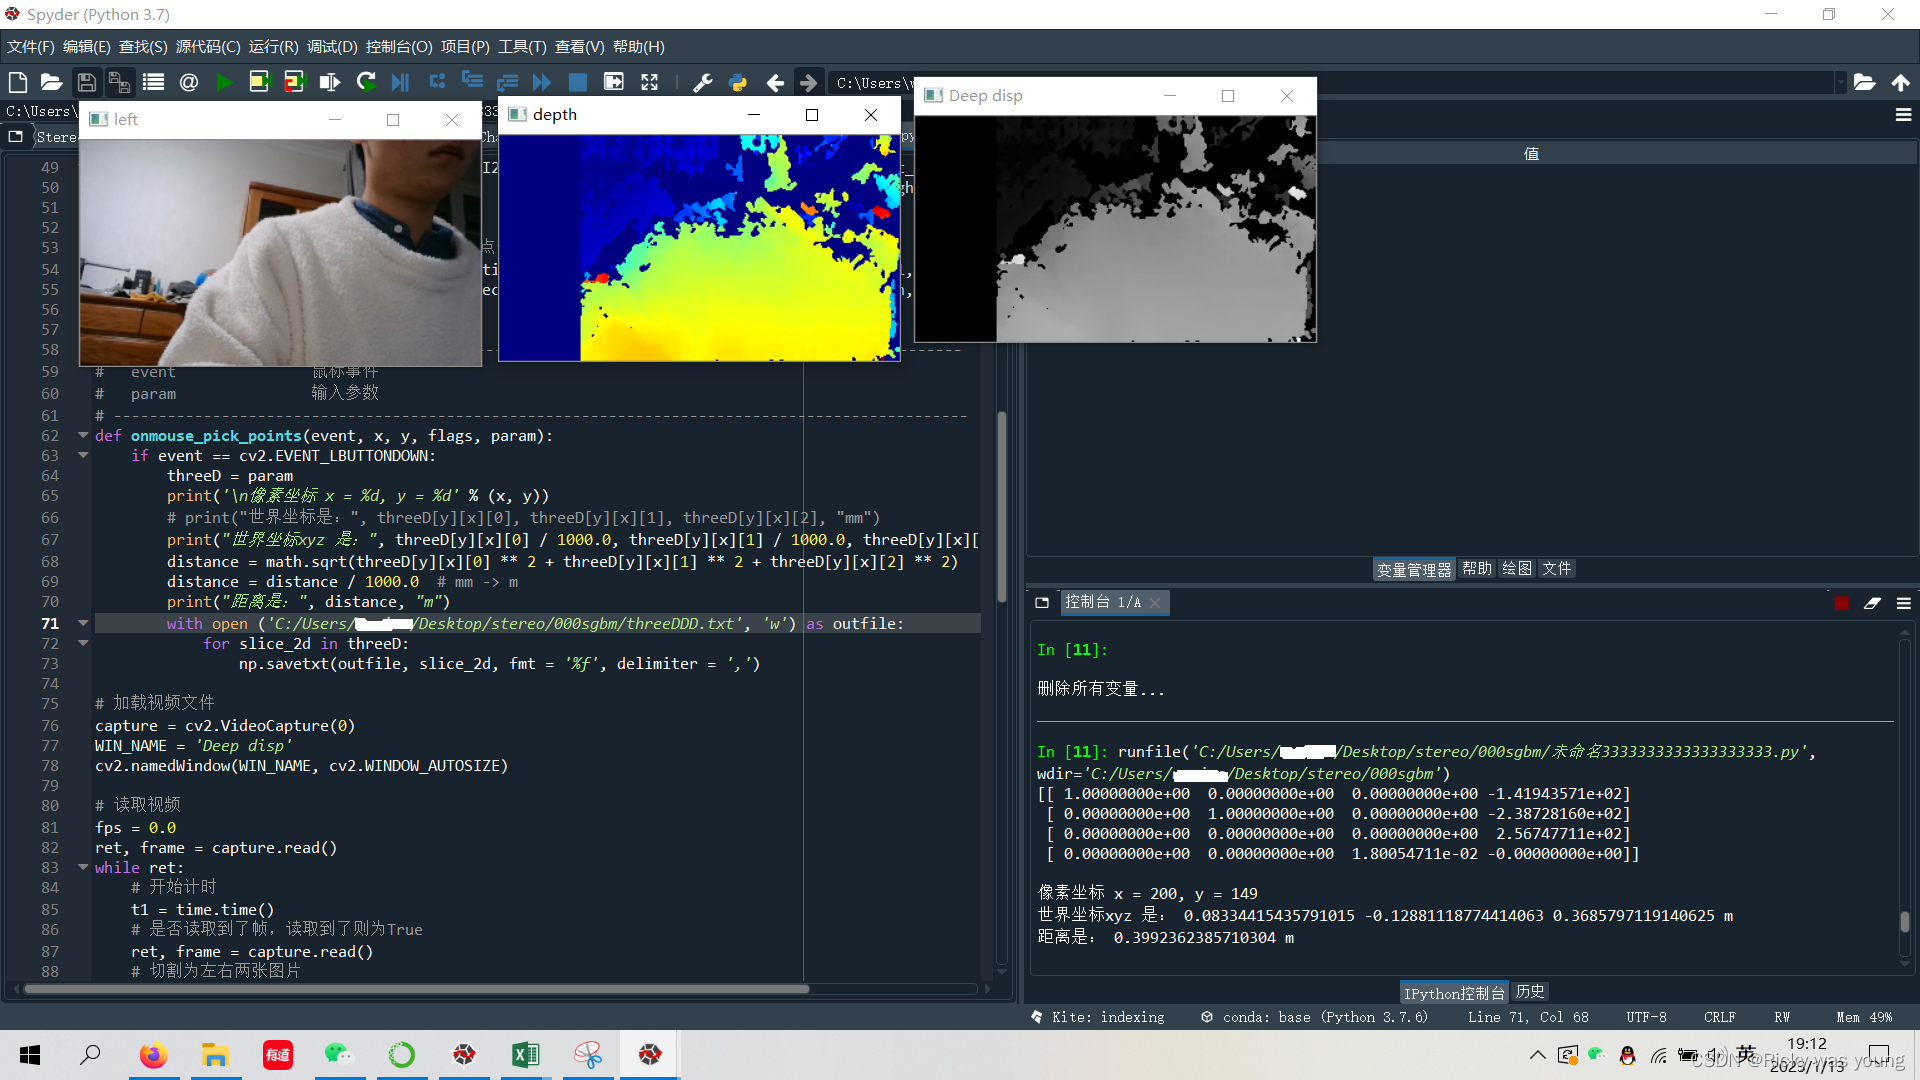Image resolution: width=1920 pixels, height=1080 pixels.
Task: Click the editor horizontal scrollbar
Action: click(416, 989)
